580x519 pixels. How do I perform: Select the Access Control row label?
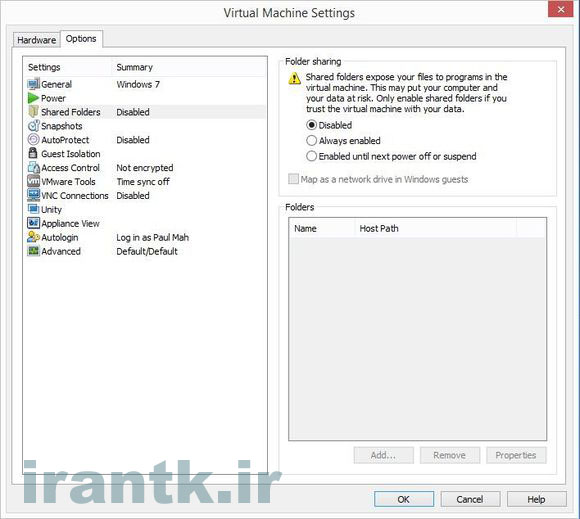click(x=70, y=168)
